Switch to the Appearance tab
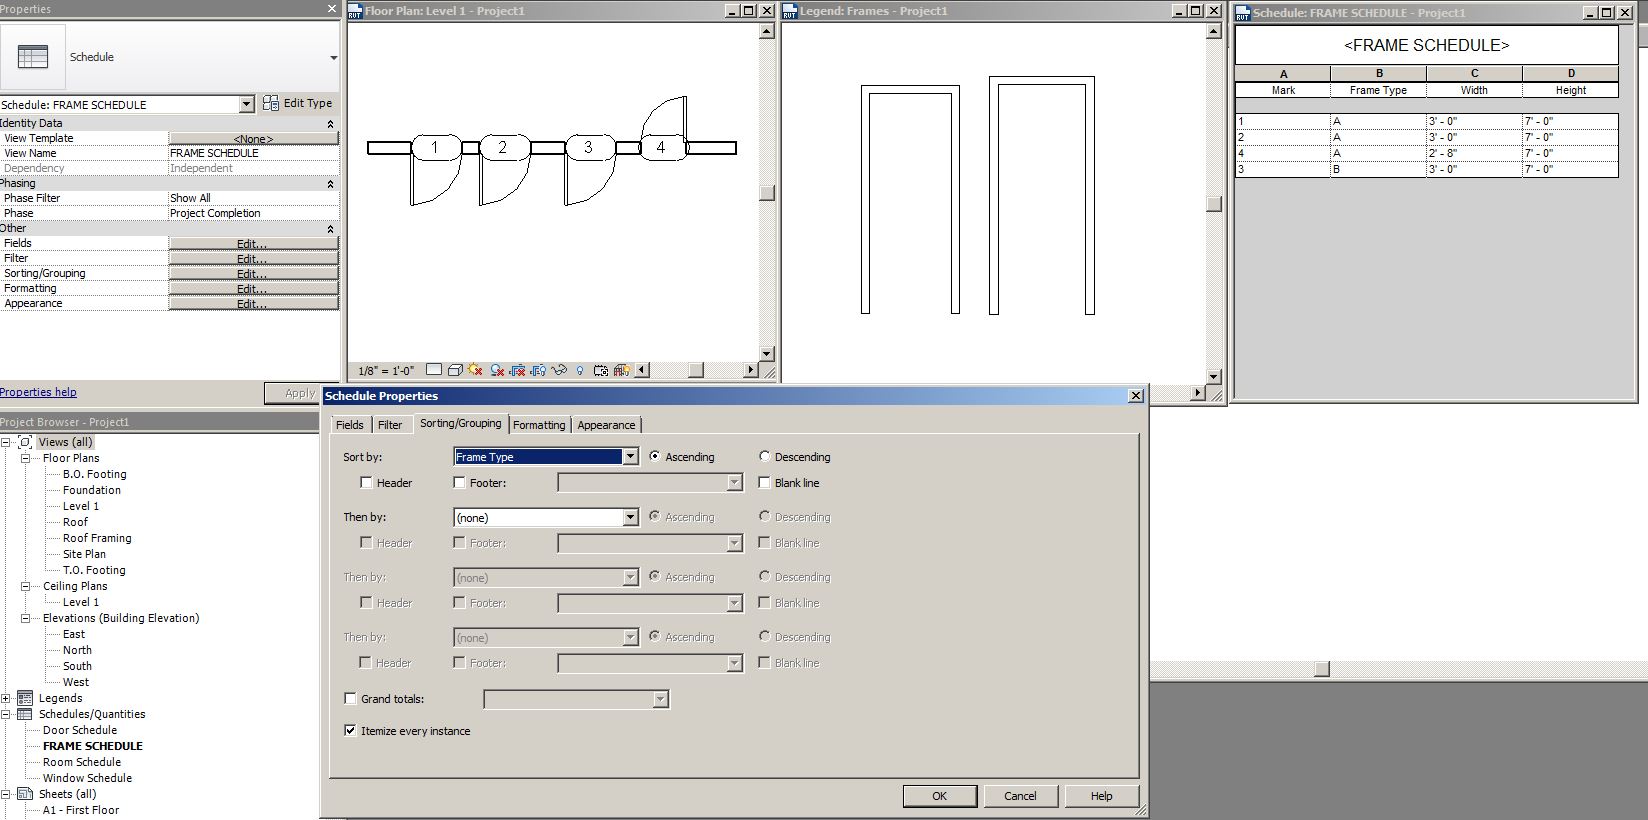Screen dimensions: 1648x820 (x=606, y=425)
